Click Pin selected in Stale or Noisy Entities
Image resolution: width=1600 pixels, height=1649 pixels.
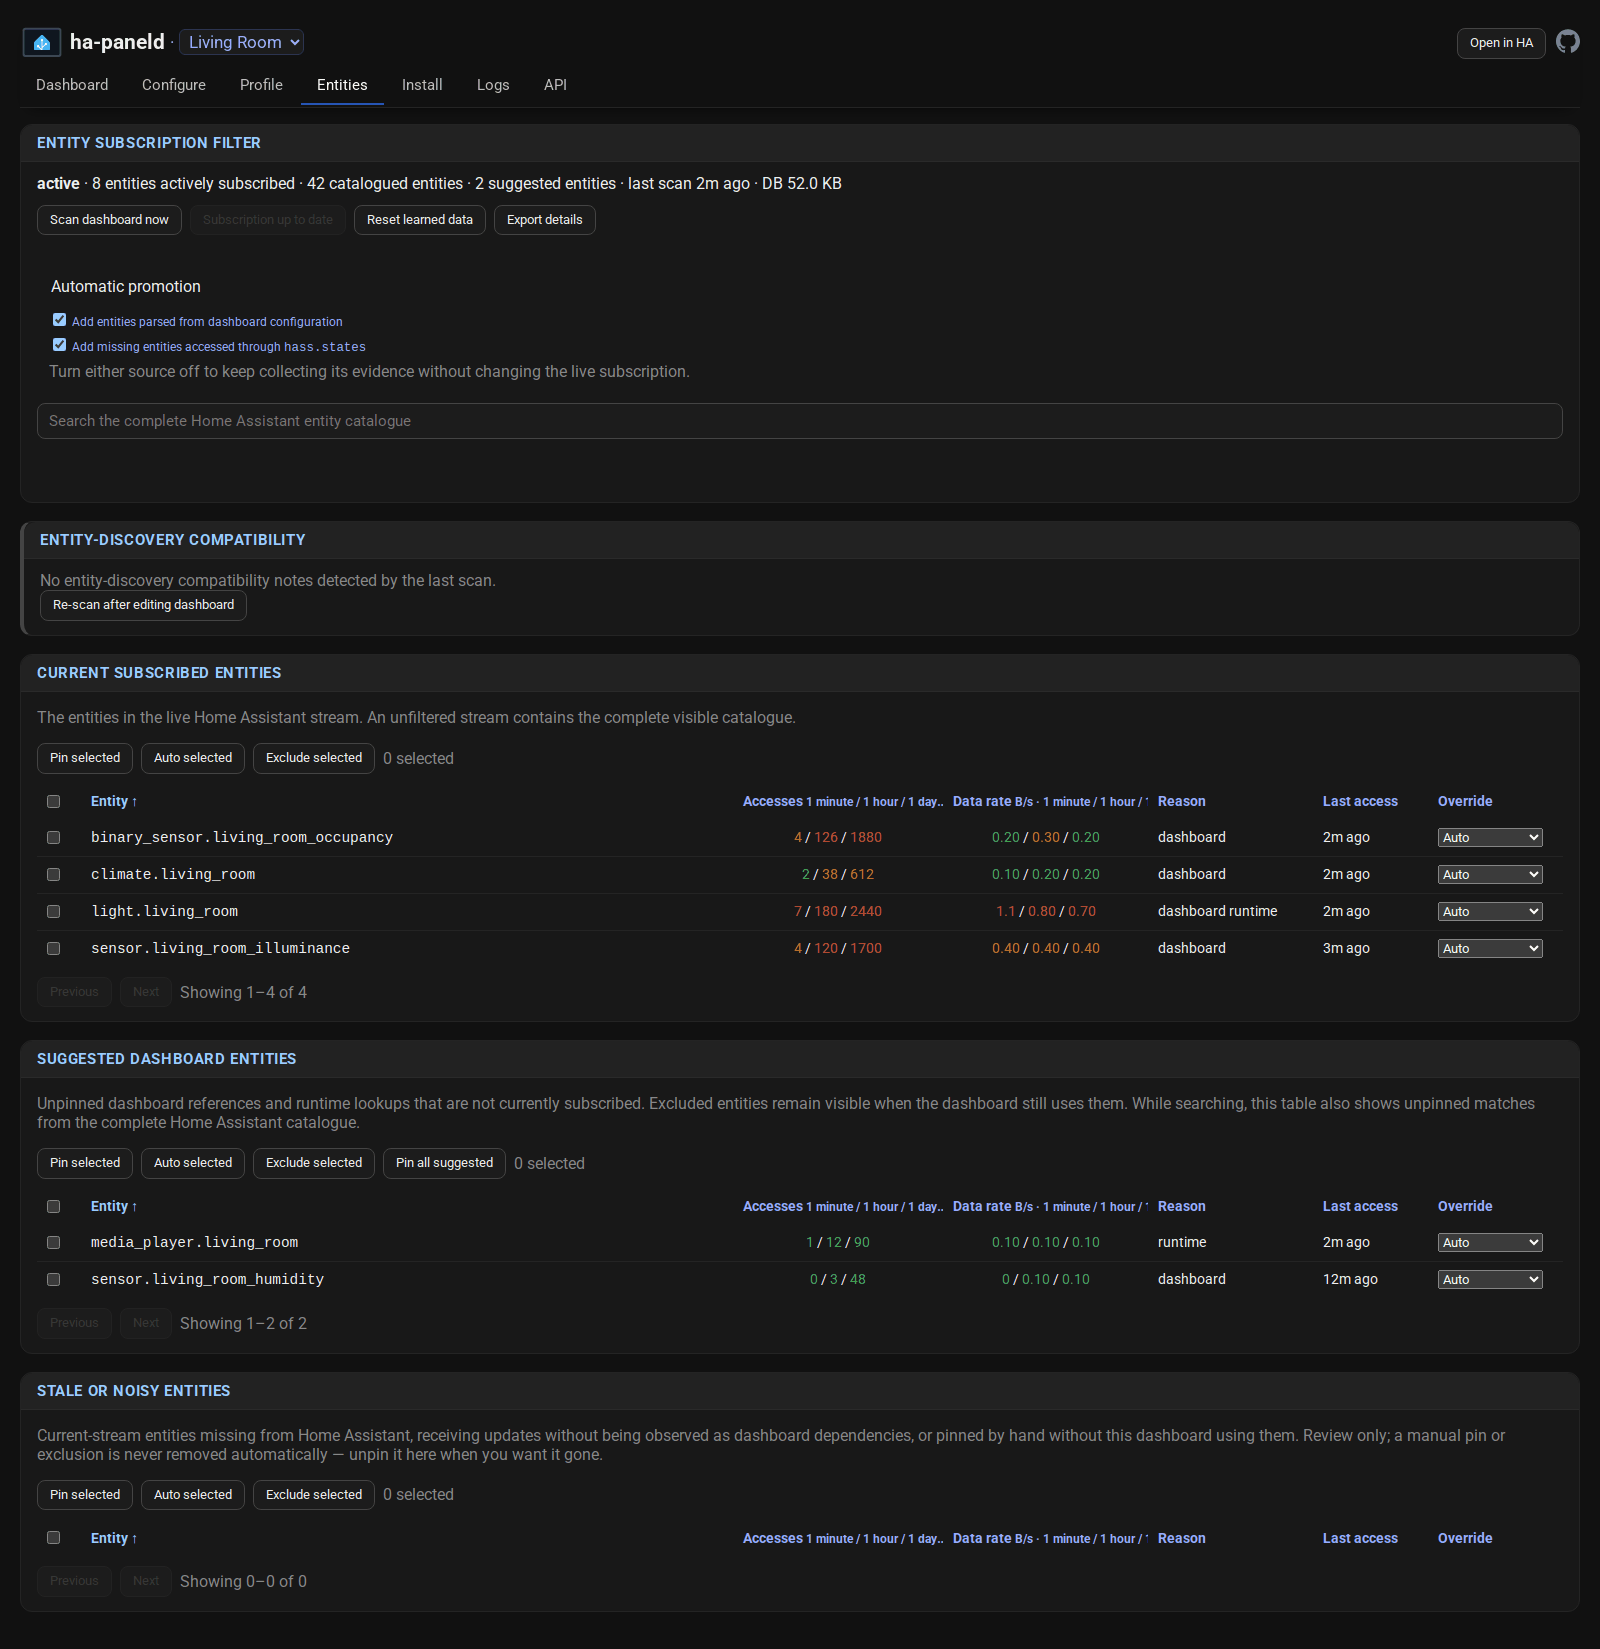pos(85,1495)
